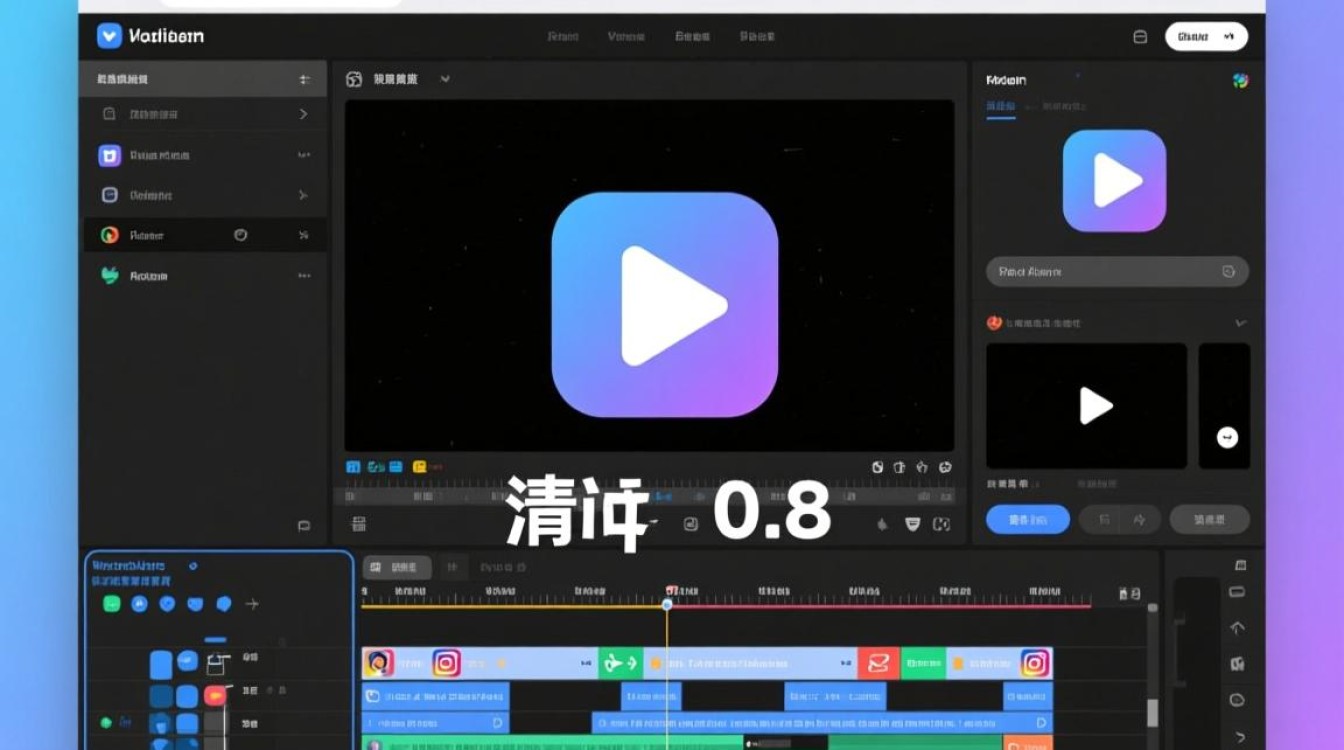Click the right half of the gray segmented control
Viewport: 1344px width, 750px height.
click(x=1140, y=519)
